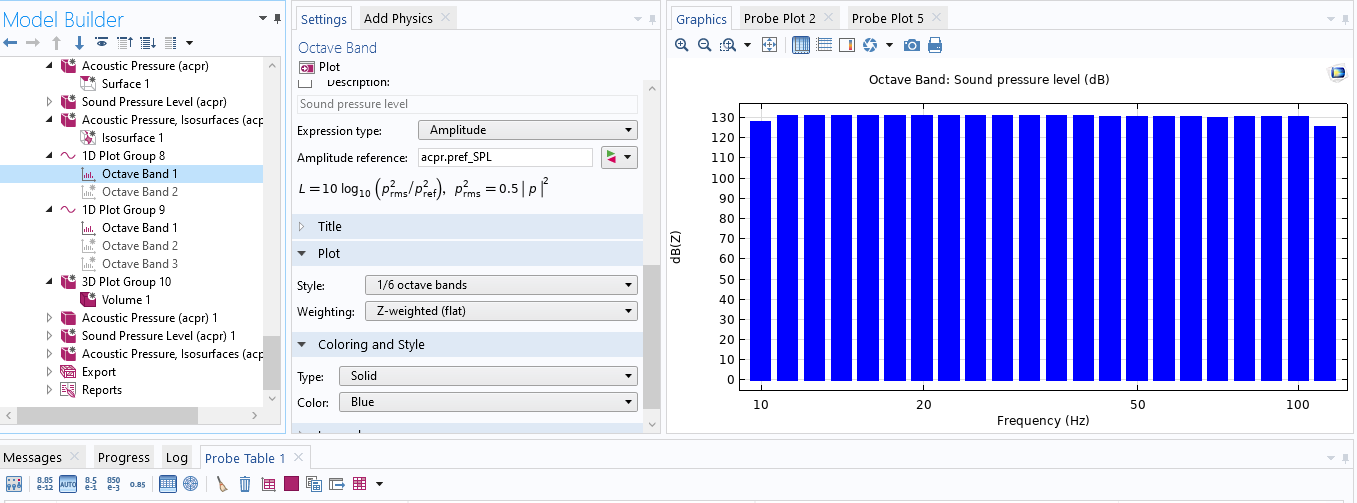The height and width of the screenshot is (503, 1357).
Task: Expand the Title section
Action: coord(329,227)
